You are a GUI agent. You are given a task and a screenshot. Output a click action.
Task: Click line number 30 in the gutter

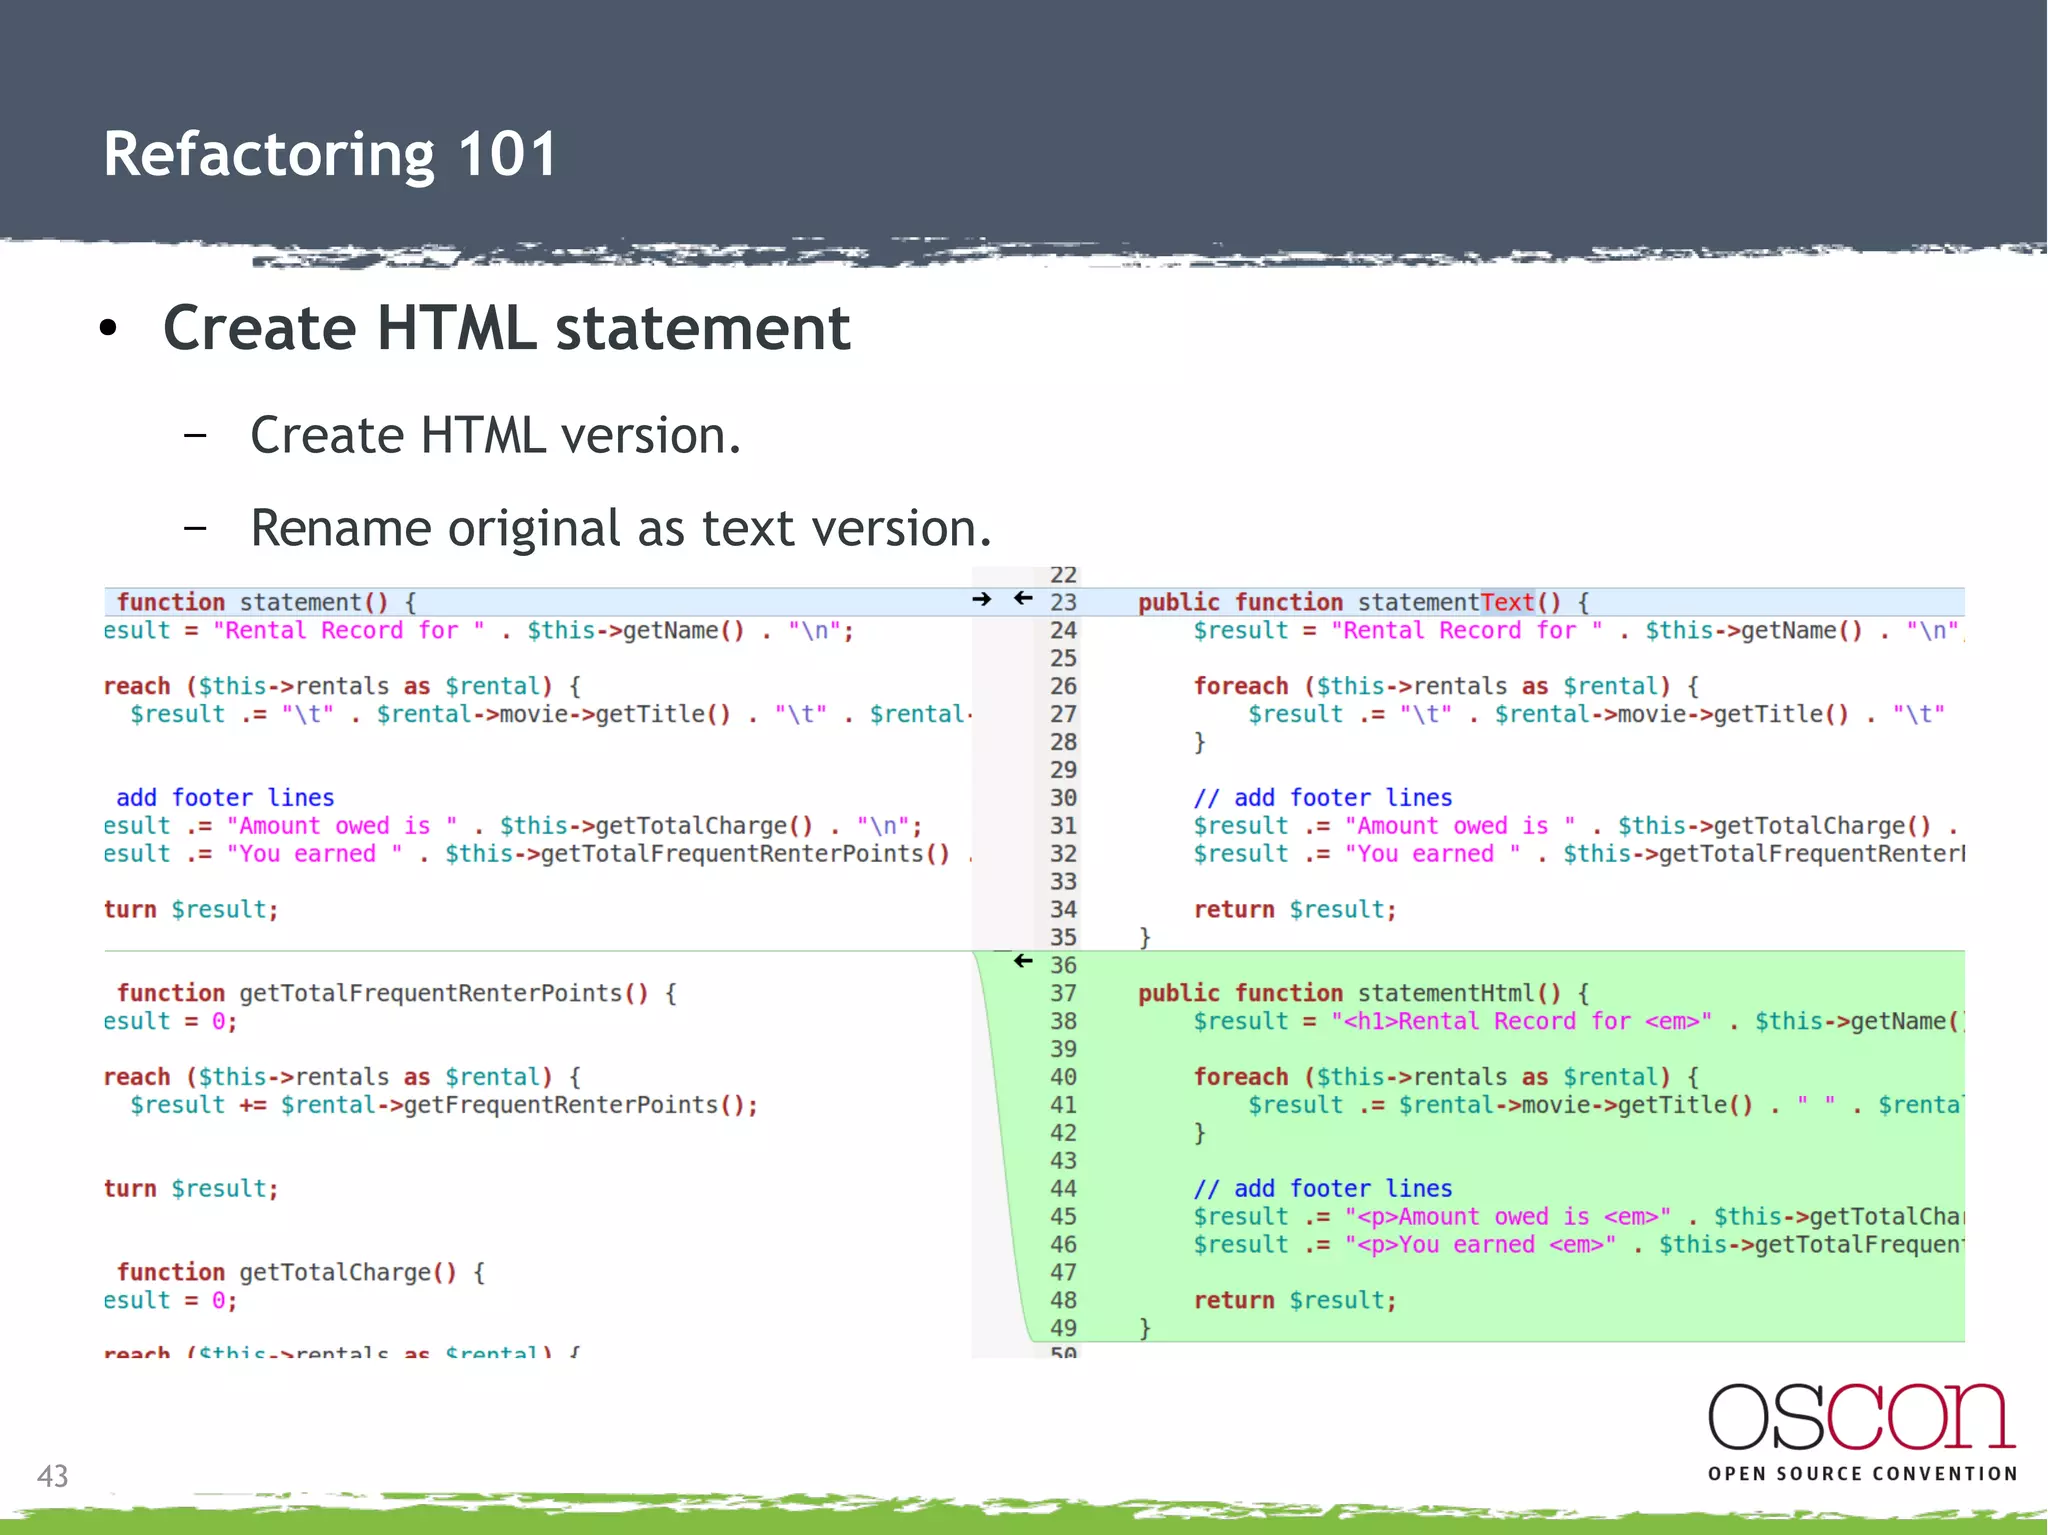[x=1063, y=798]
